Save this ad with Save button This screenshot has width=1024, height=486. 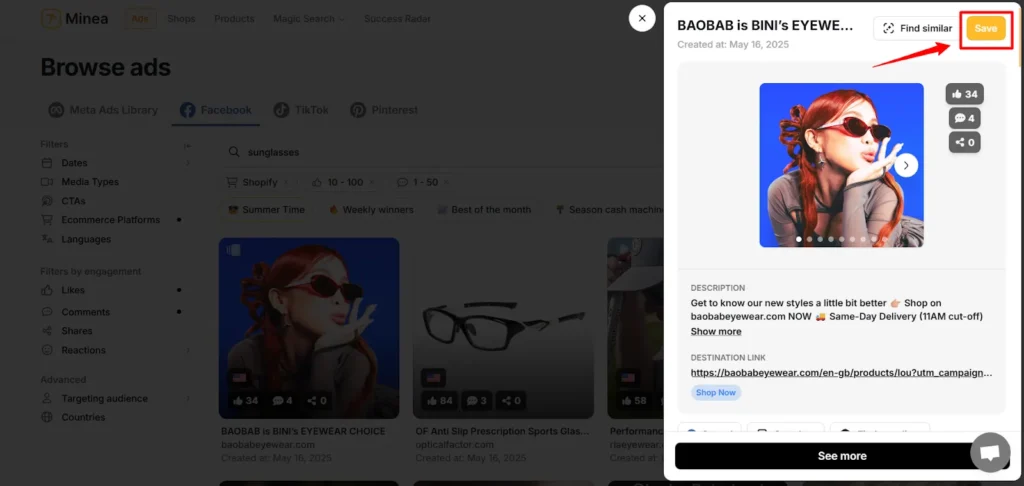click(985, 28)
